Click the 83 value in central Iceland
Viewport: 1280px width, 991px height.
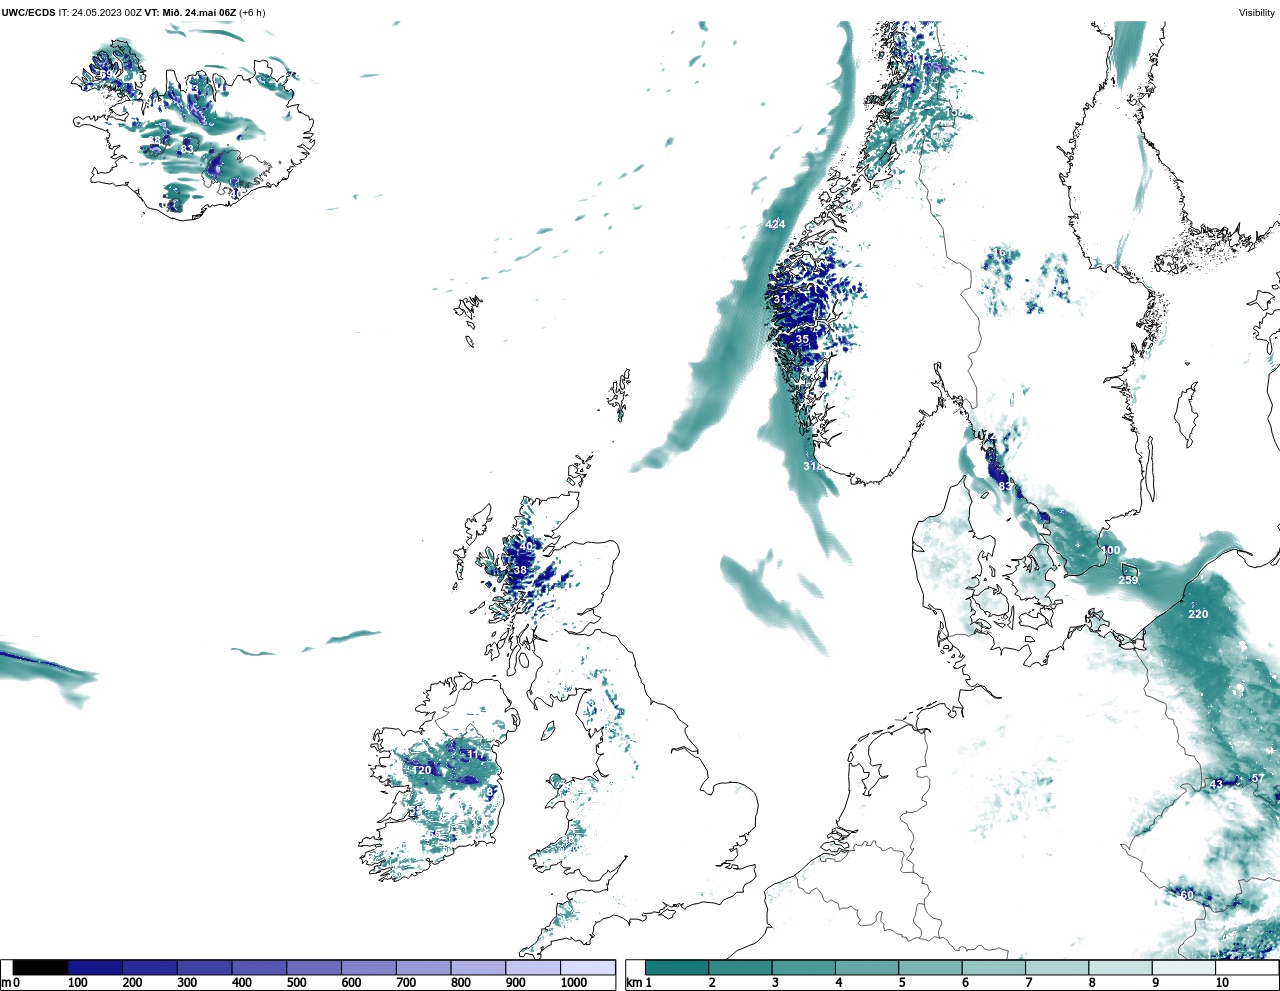coord(186,149)
